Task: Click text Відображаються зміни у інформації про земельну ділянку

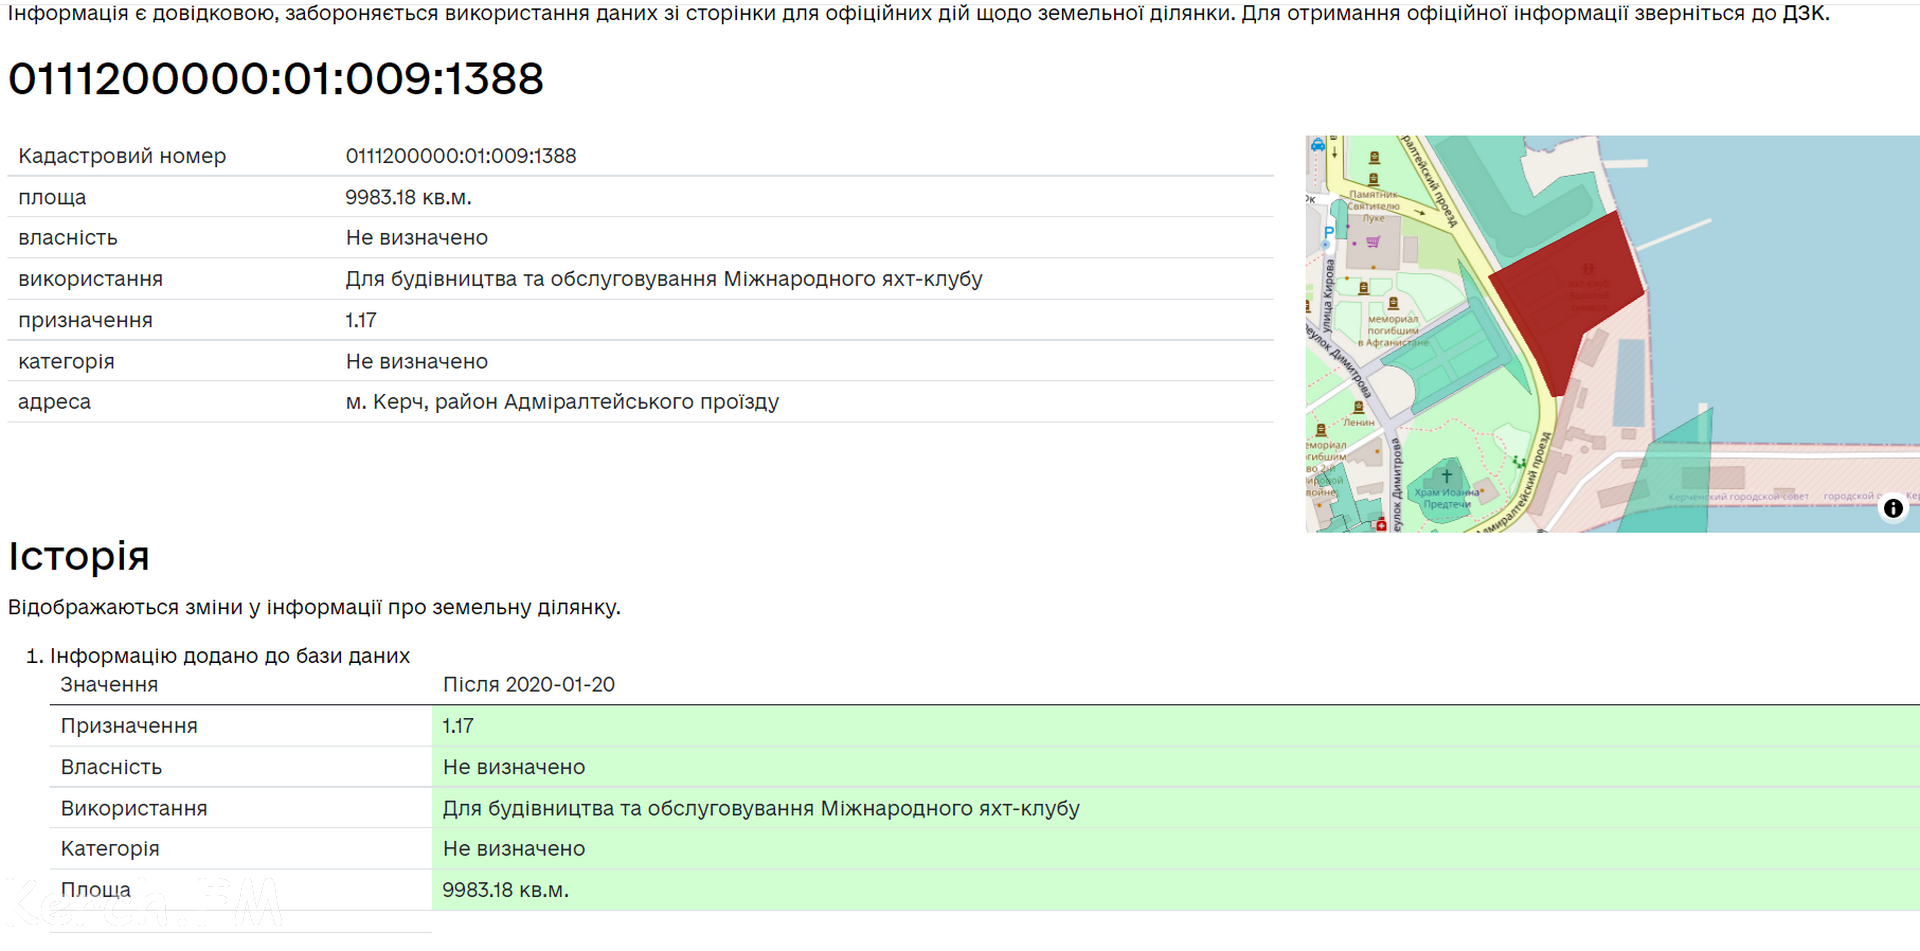Action: [x=314, y=607]
